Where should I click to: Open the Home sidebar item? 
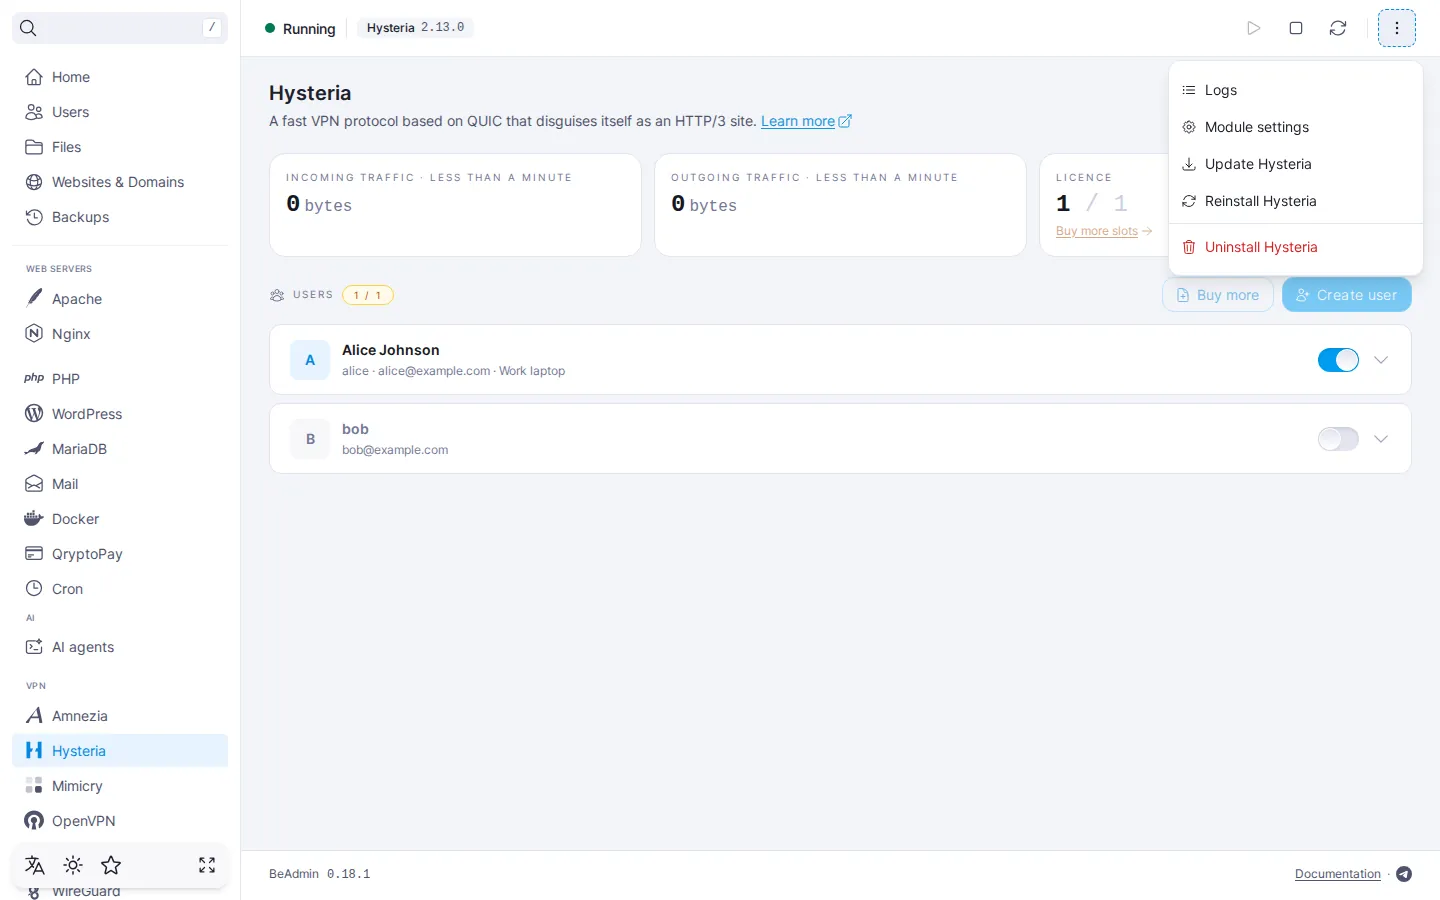(120, 77)
